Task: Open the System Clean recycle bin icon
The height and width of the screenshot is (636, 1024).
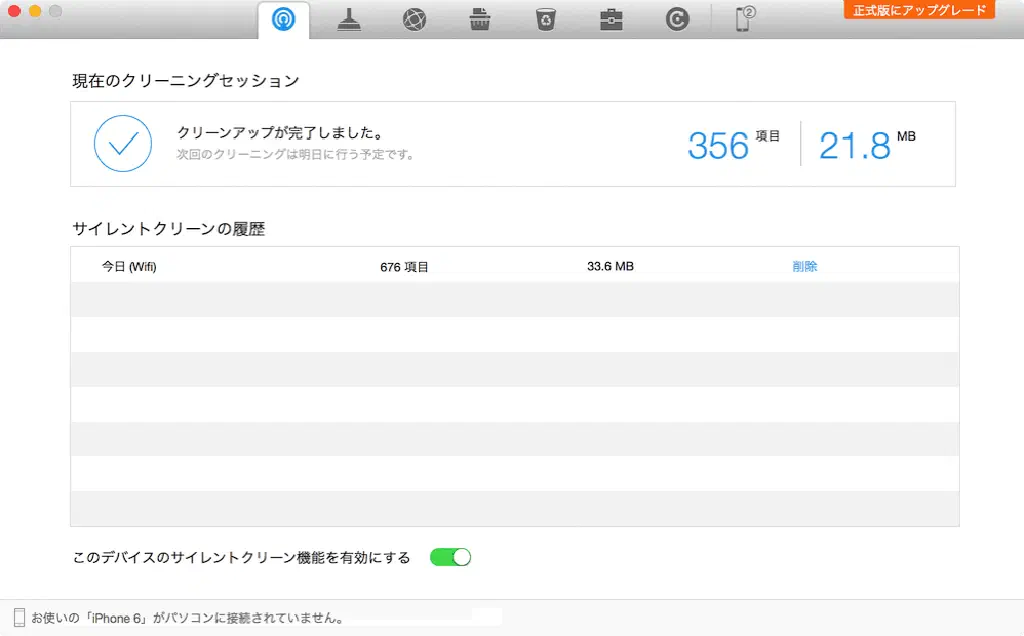Action: click(x=545, y=20)
